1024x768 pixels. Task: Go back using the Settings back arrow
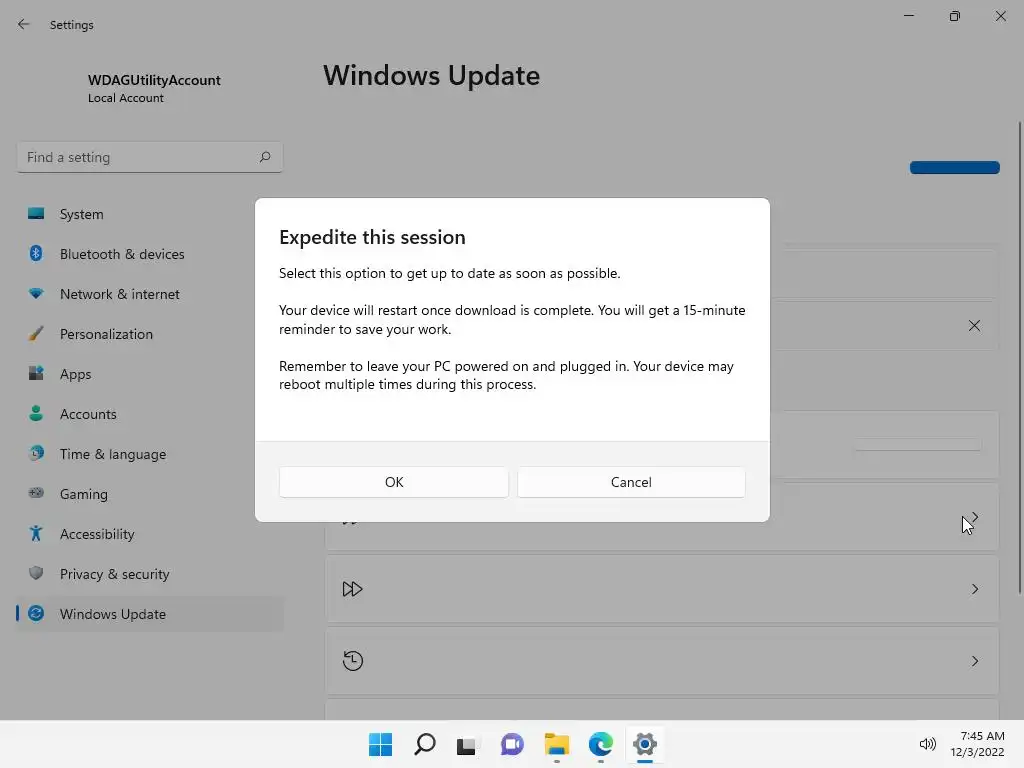click(x=24, y=24)
